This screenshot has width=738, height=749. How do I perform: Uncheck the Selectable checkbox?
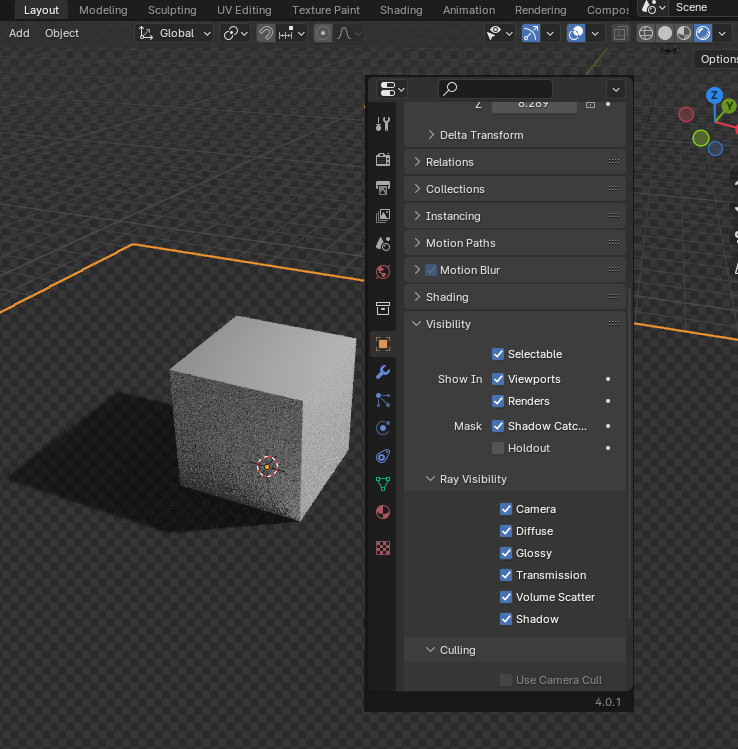(498, 354)
